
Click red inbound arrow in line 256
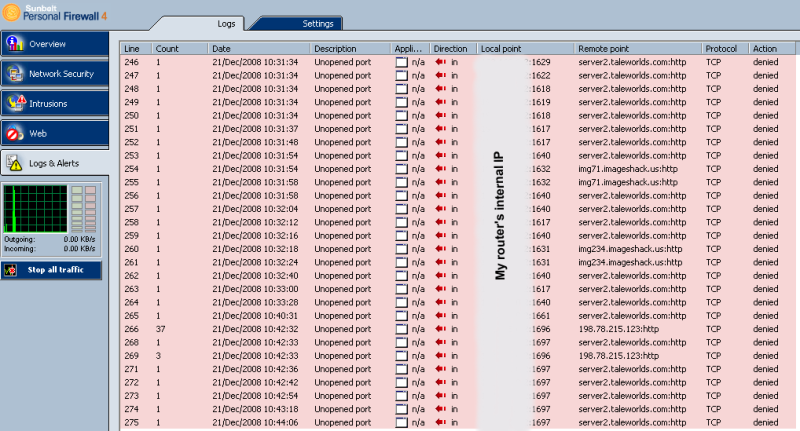[x=440, y=195]
